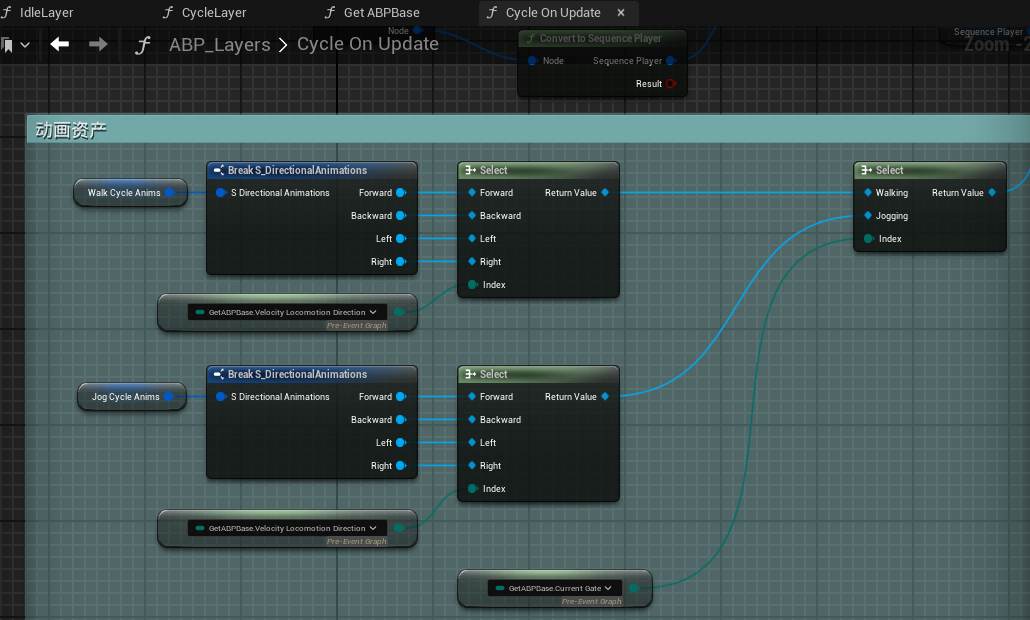Switch to the CycleLayer tab

(204, 12)
